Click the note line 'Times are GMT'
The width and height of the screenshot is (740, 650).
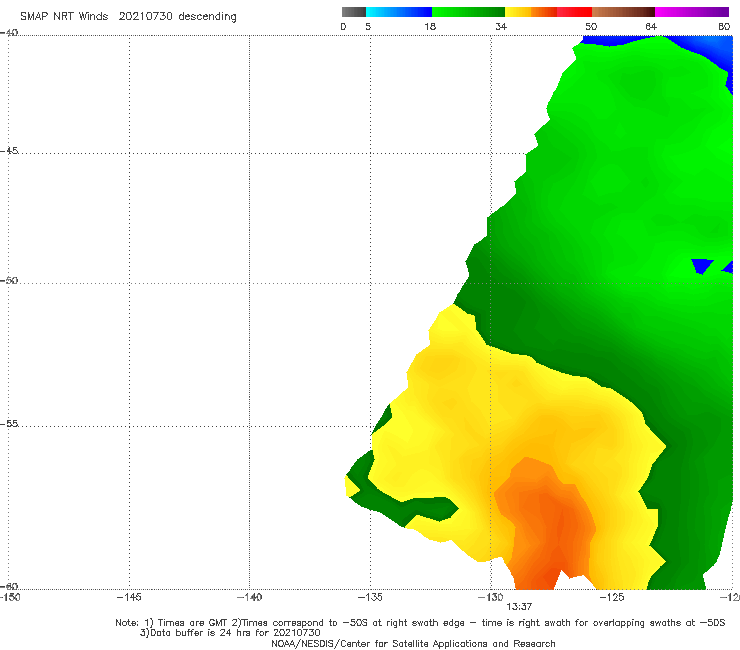point(193,623)
